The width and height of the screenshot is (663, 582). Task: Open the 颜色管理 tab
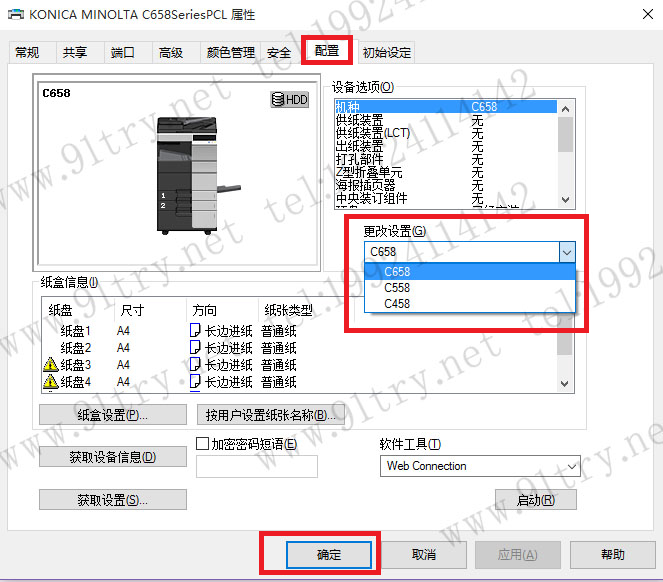click(230, 53)
